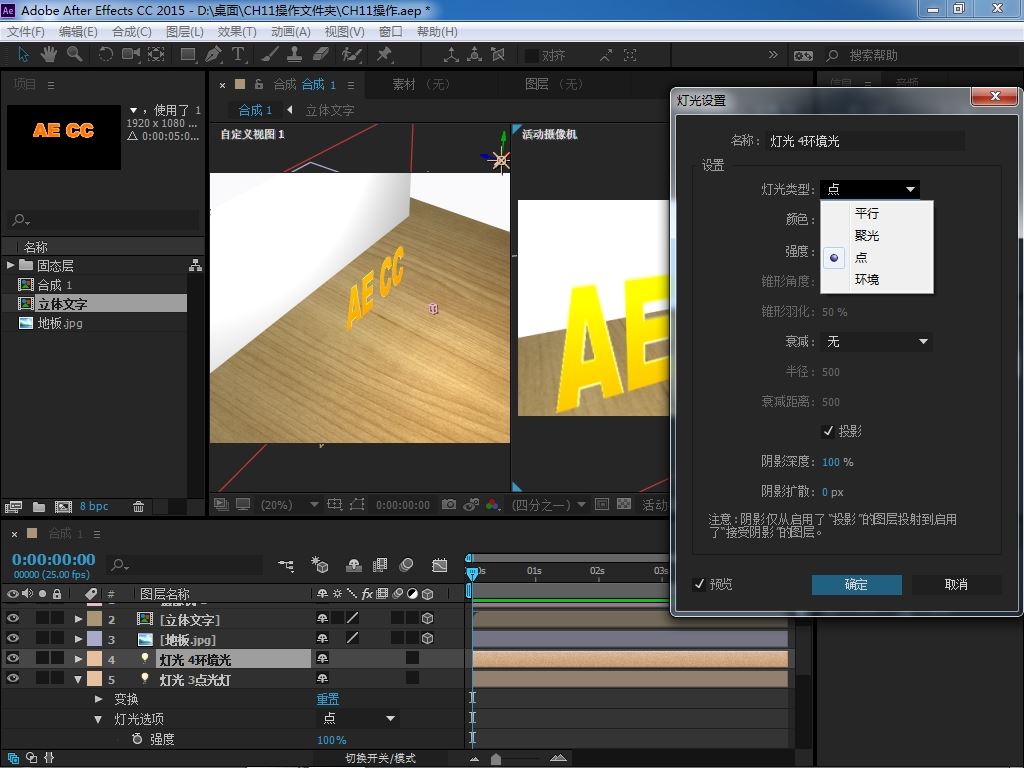Open the 图层(L) menu
This screenshot has width=1024, height=768.
(x=185, y=31)
